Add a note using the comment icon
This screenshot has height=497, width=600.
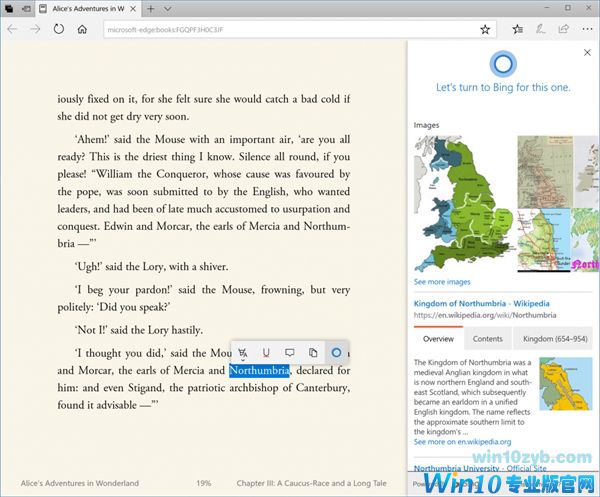coord(289,352)
